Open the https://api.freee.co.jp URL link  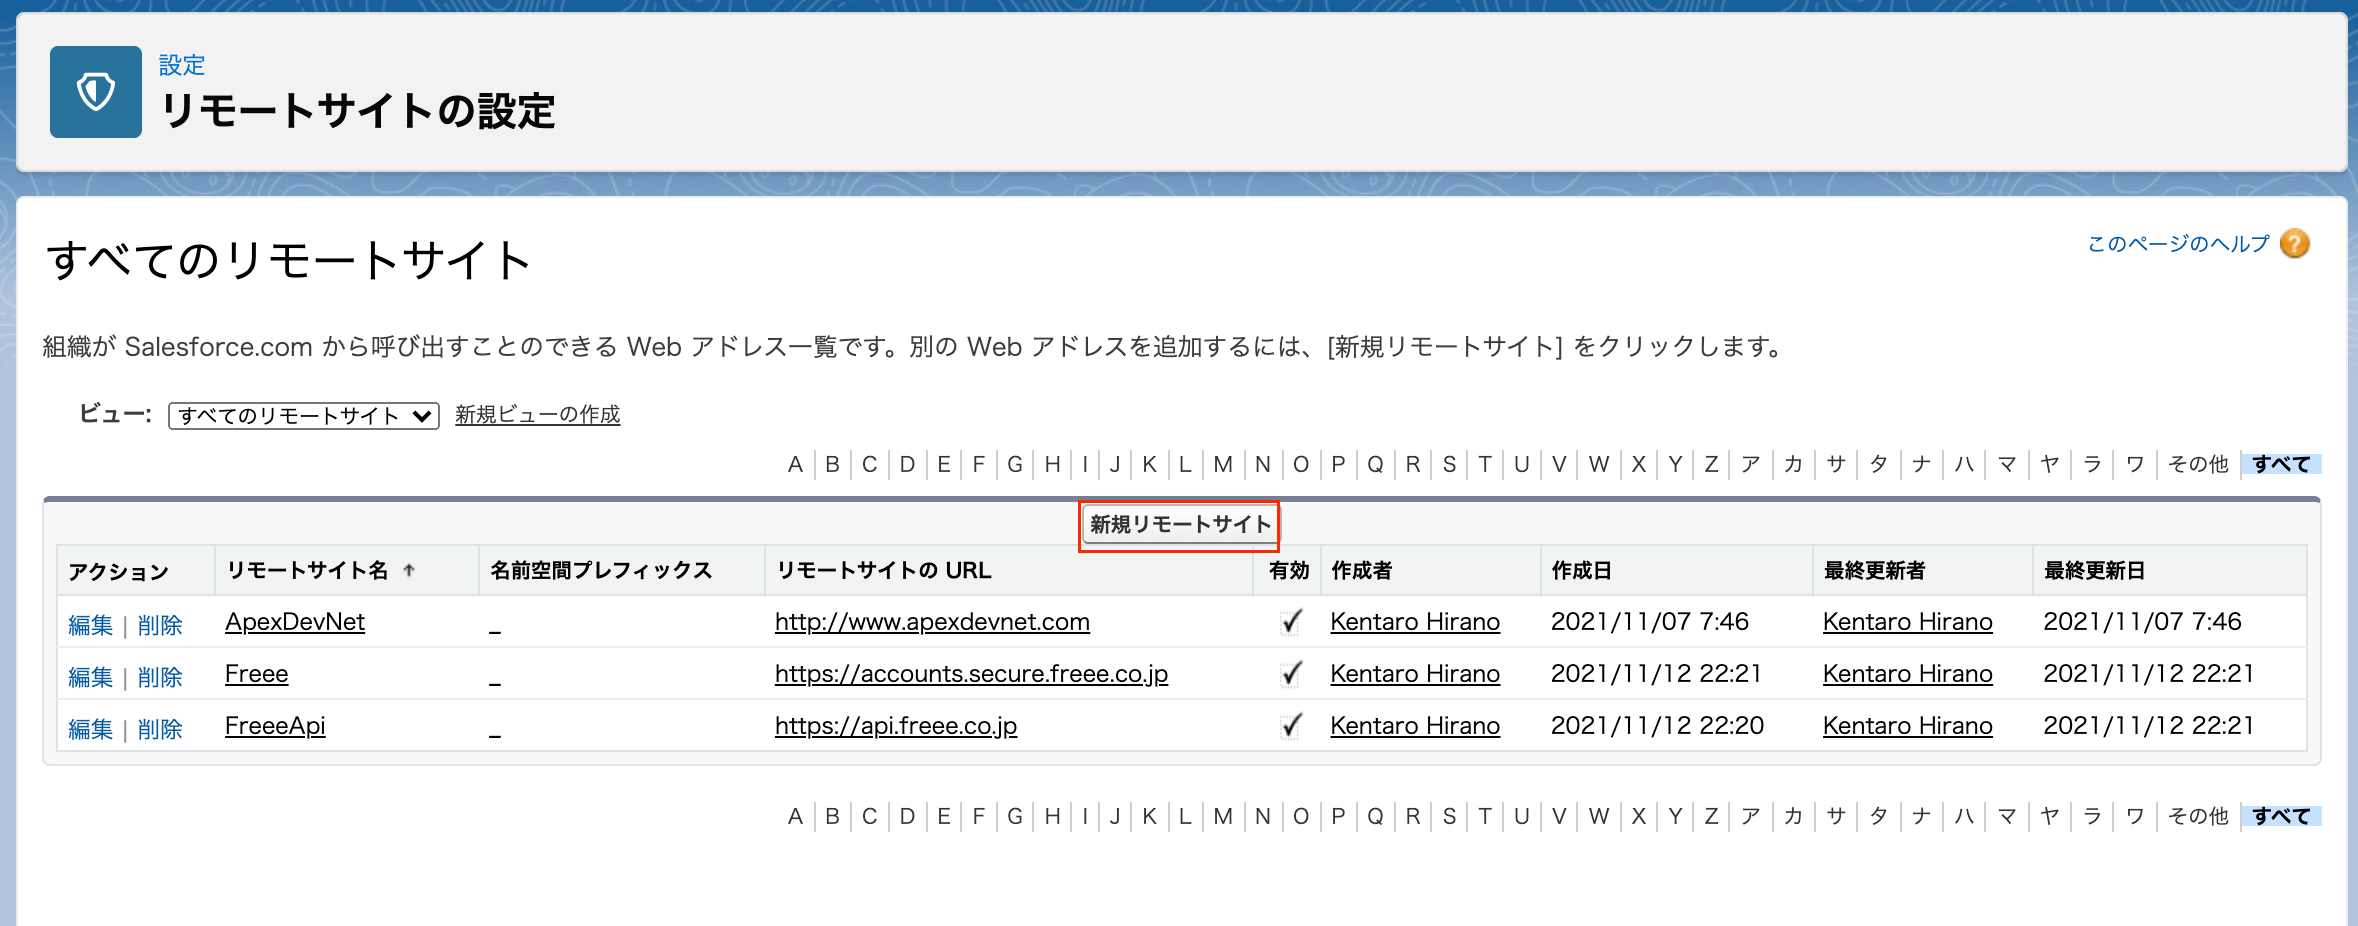tap(896, 726)
